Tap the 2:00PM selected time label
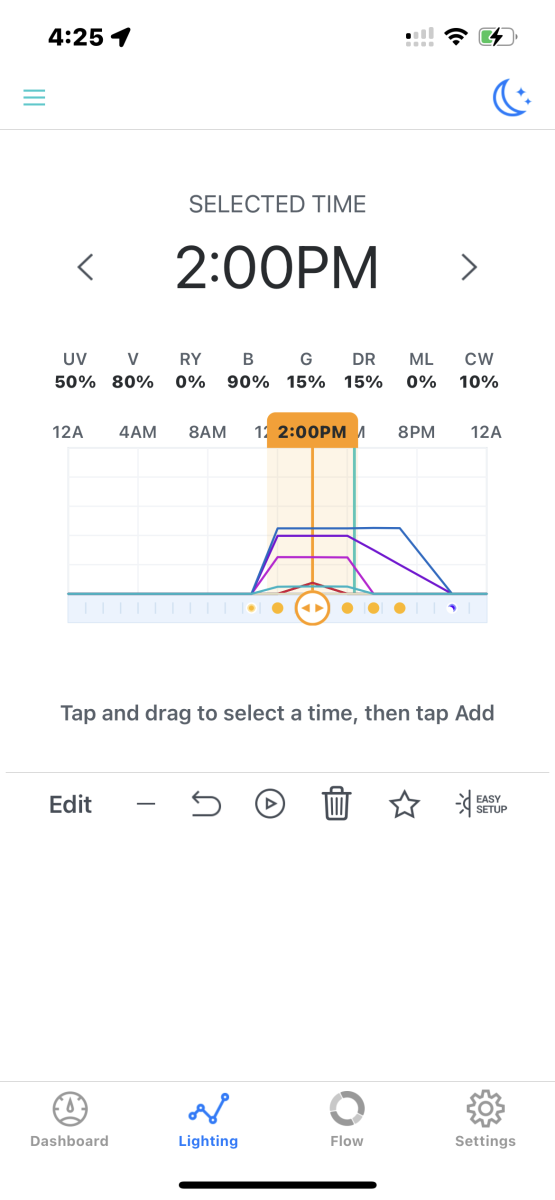 (x=277, y=267)
